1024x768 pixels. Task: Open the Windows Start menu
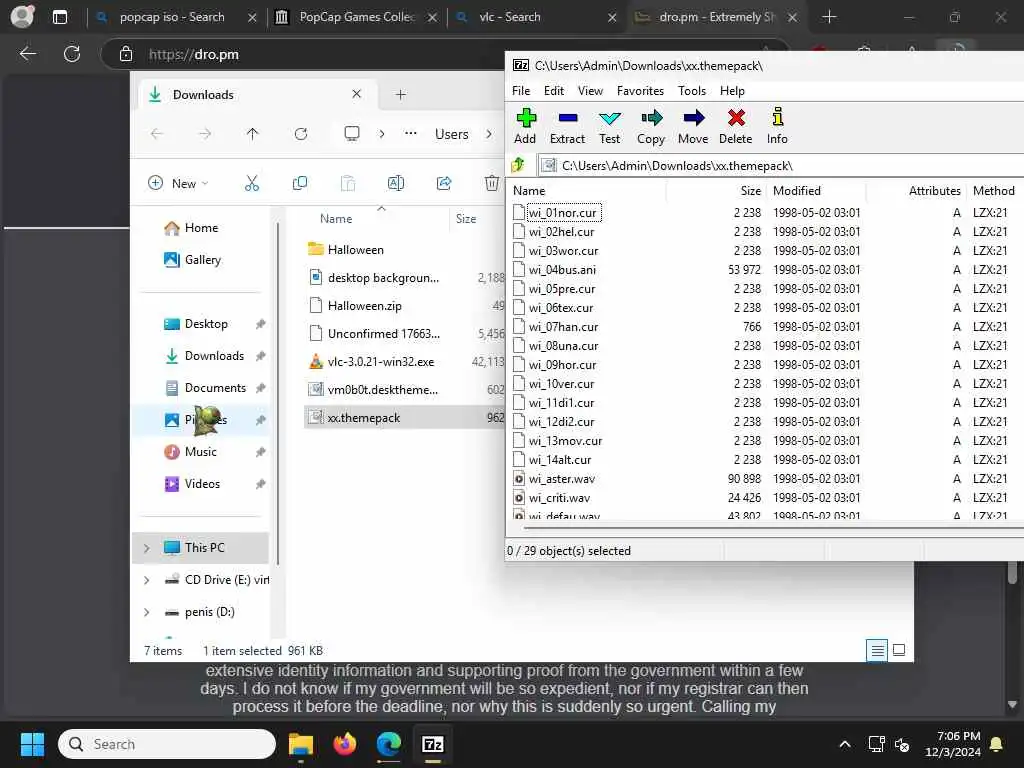(x=32, y=744)
